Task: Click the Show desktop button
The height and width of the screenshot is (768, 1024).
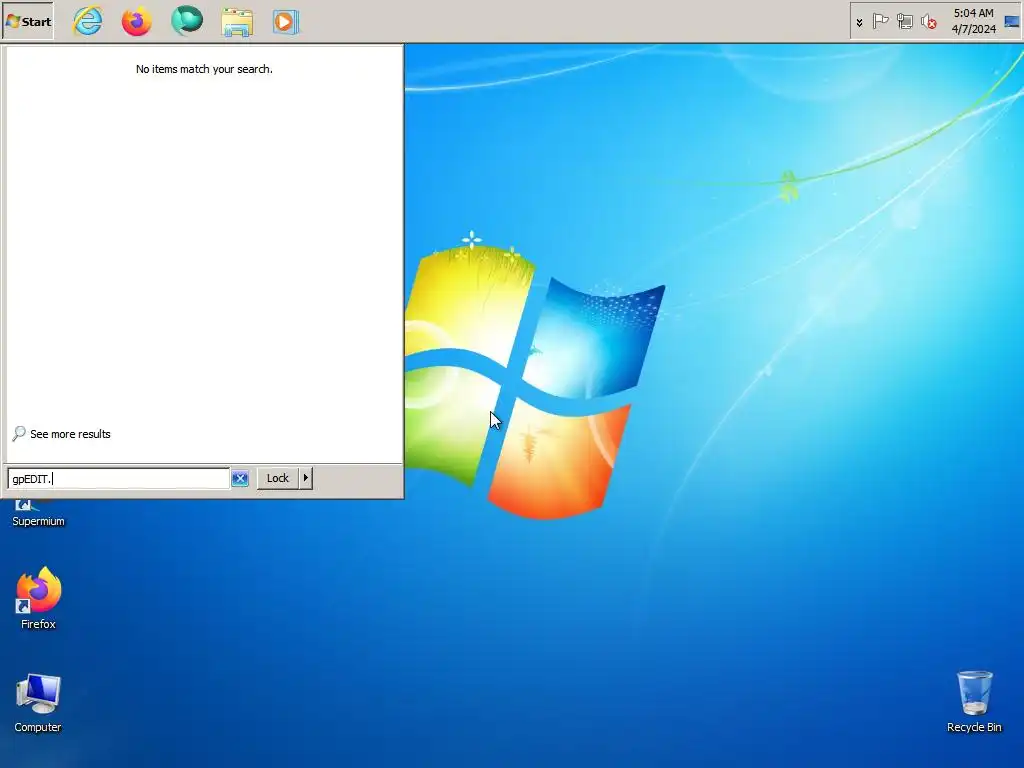Action: (x=1012, y=22)
